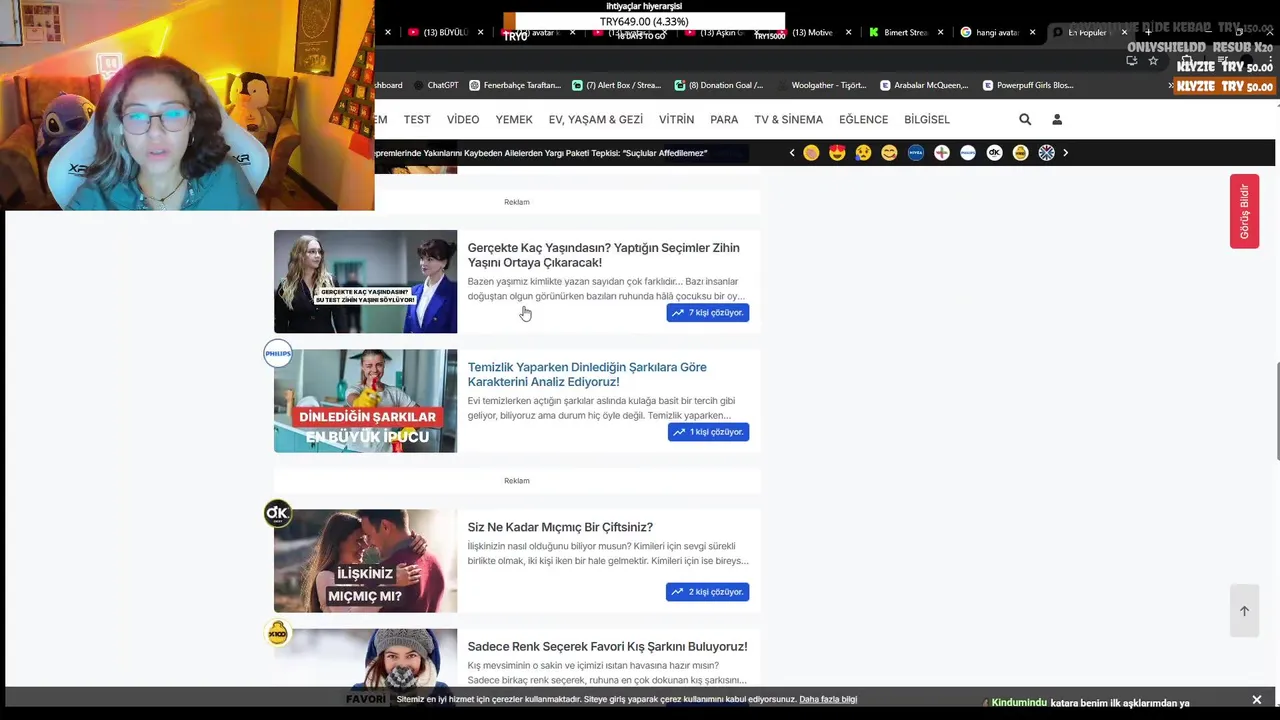The width and height of the screenshot is (1280, 720).
Task: Open the site search magnifier icon
Action: tap(1025, 119)
